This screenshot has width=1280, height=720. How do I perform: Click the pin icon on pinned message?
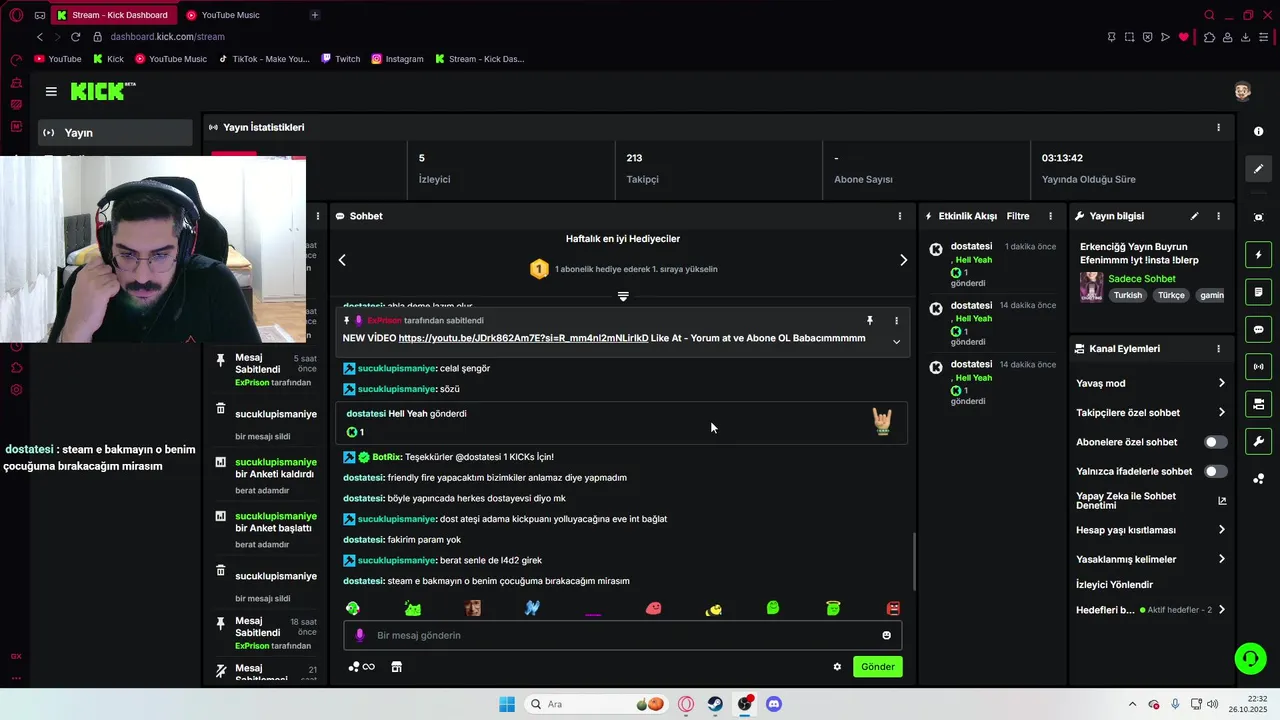coord(870,321)
